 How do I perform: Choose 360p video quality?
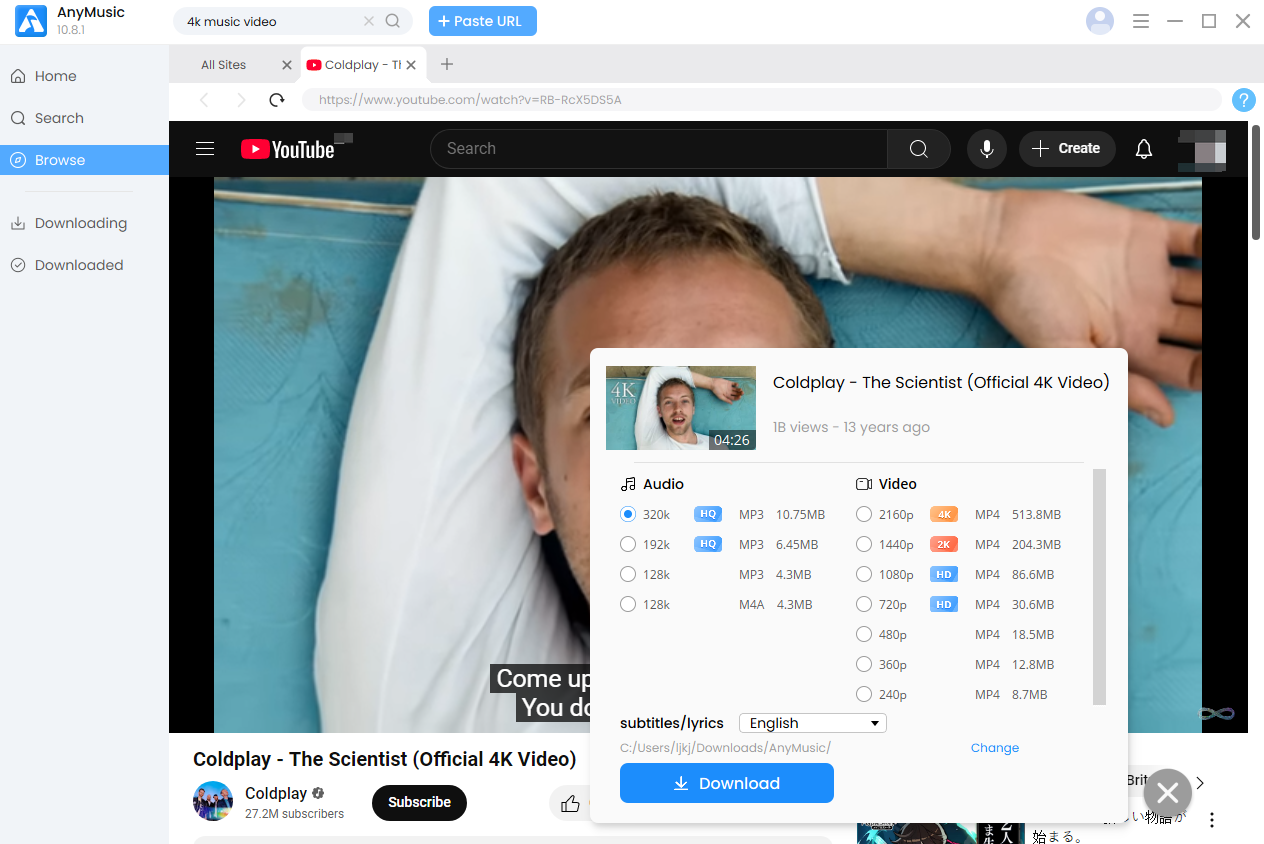click(x=864, y=665)
